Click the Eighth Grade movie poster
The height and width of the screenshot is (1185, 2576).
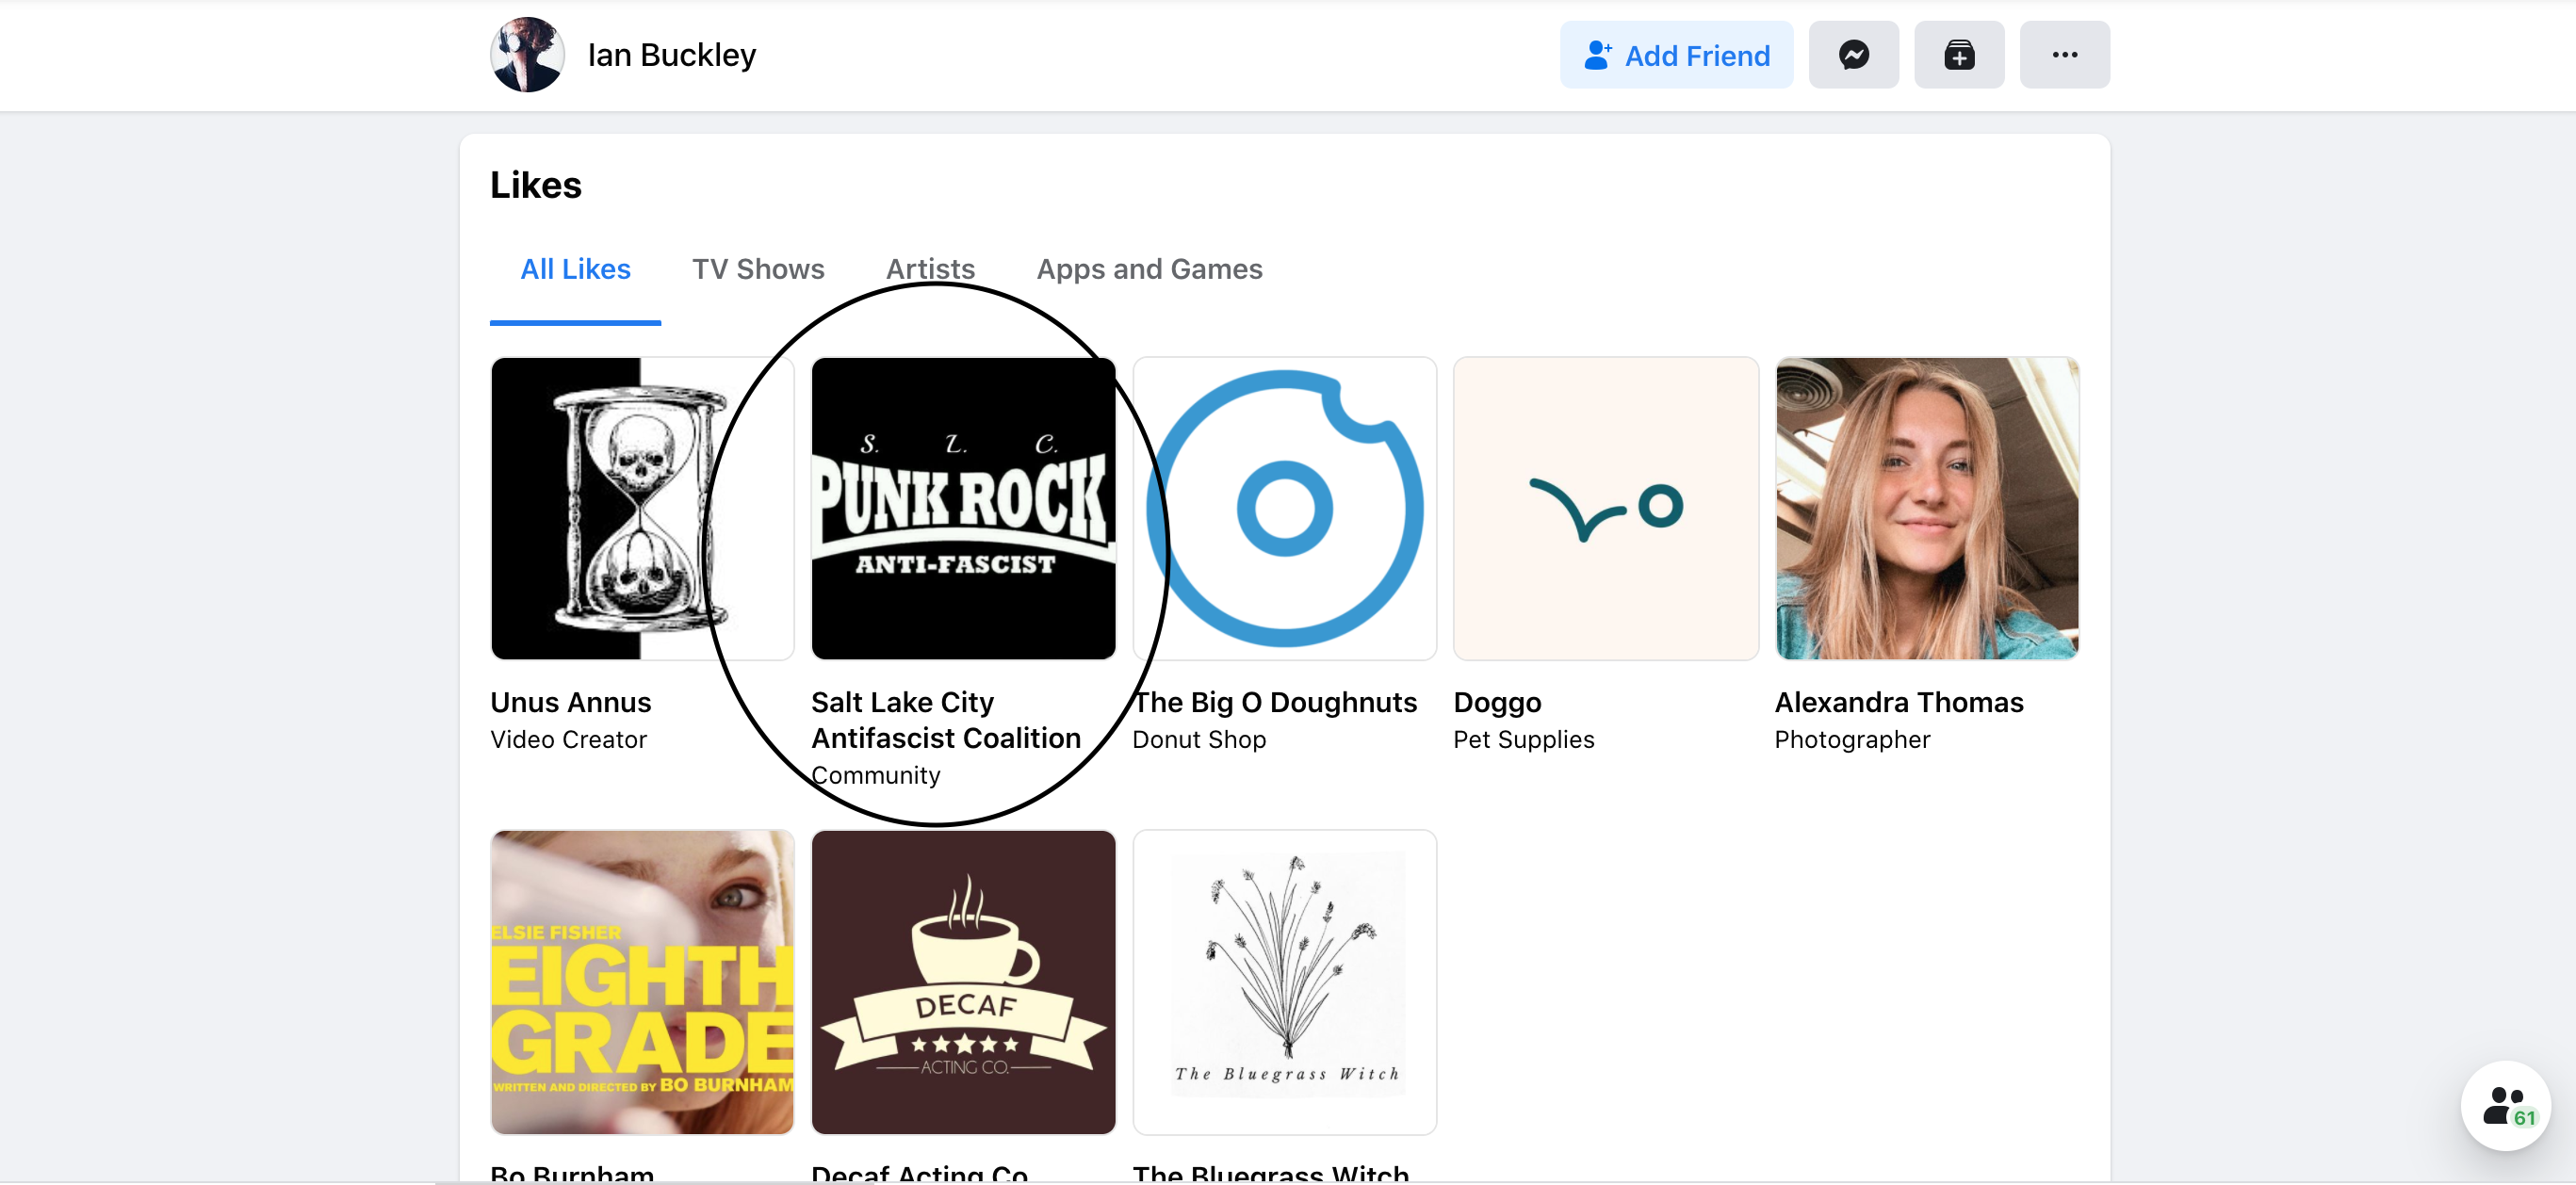642,981
